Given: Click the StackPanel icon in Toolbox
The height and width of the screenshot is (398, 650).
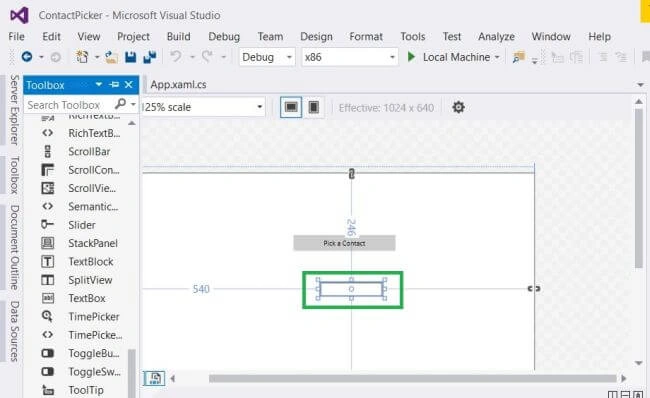Looking at the screenshot, I should pyautogui.click(x=48, y=243).
